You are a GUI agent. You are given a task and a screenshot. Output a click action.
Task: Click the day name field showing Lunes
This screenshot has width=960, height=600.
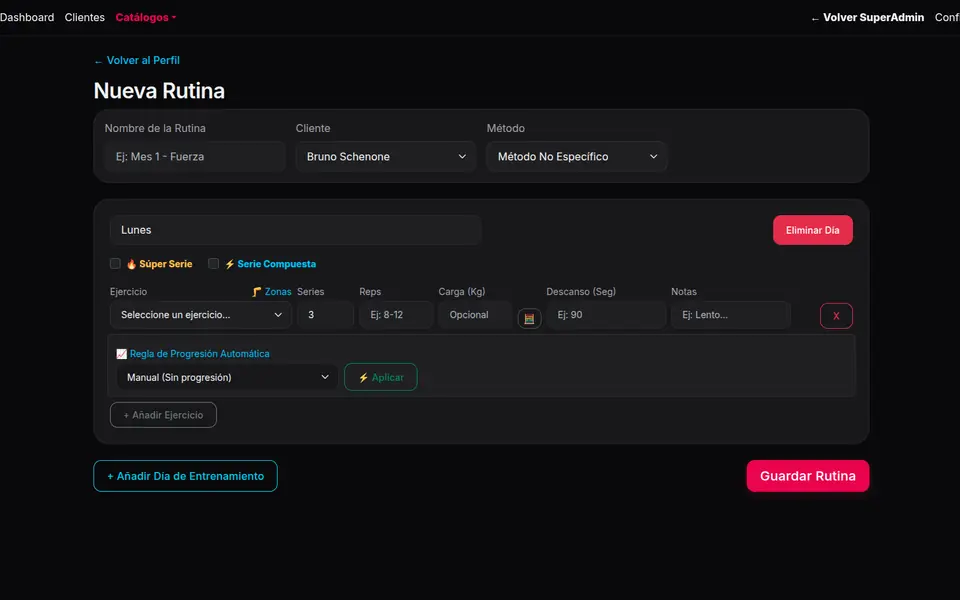coord(296,230)
